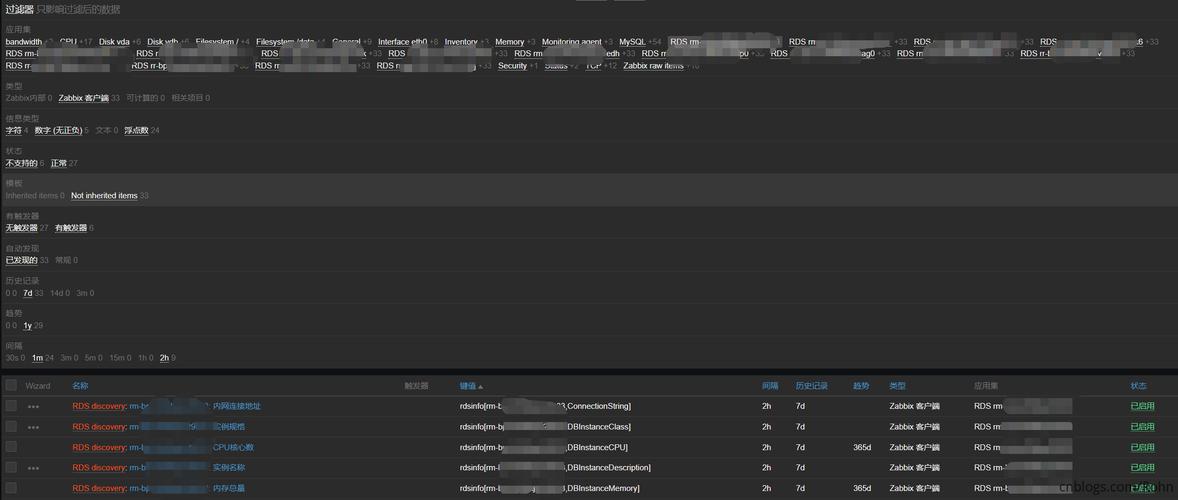Filter by Monitoring agent application

pyautogui.click(x=571, y=42)
